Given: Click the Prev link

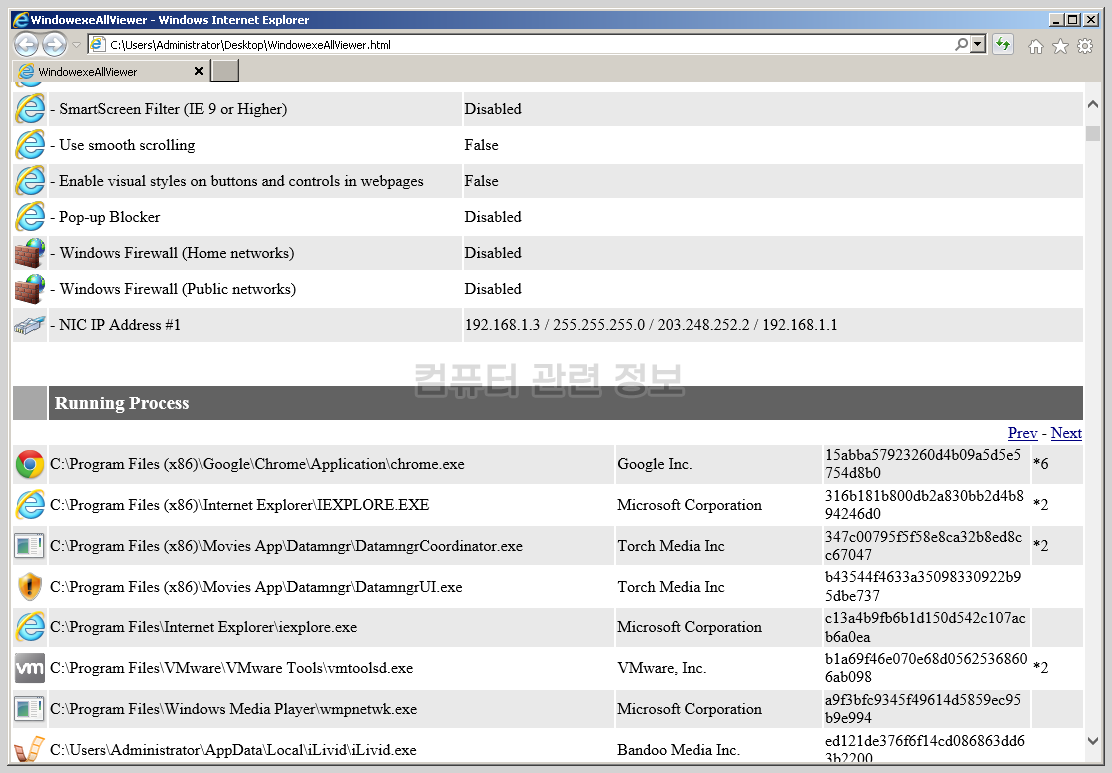Looking at the screenshot, I should point(1022,433).
